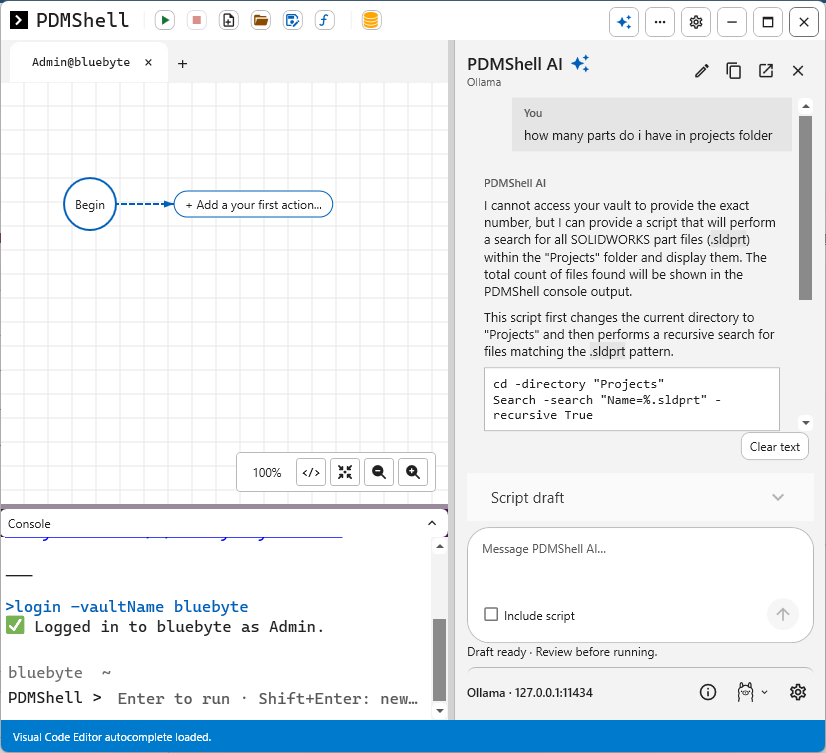Create a new script file
826x753 pixels.
(x=229, y=21)
